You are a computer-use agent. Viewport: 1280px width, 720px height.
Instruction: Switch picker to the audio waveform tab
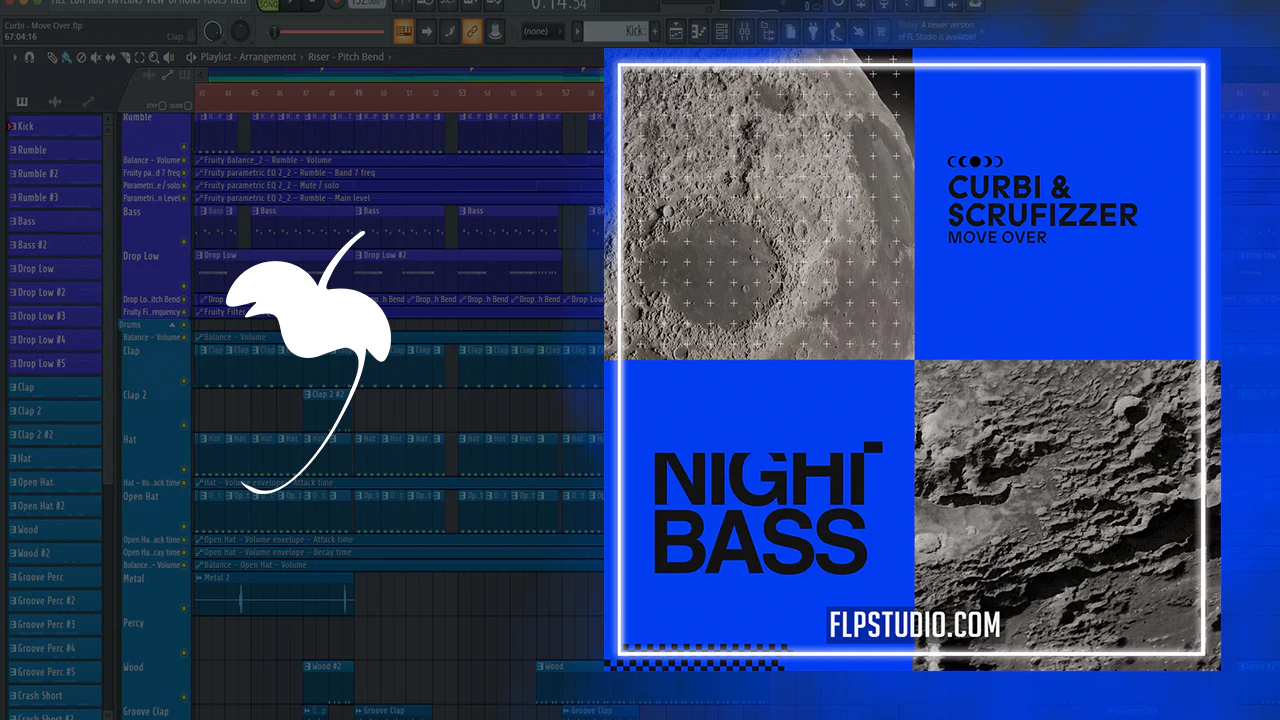tap(55, 102)
